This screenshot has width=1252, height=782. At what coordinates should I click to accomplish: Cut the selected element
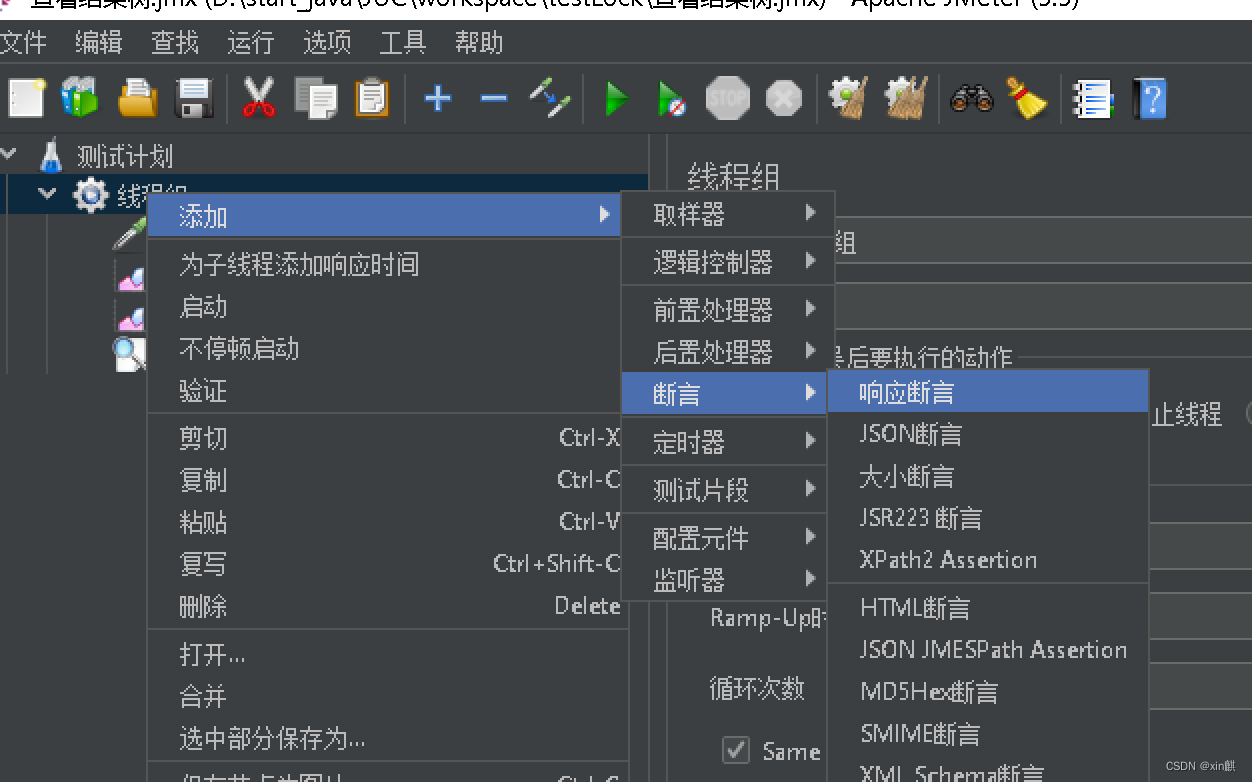(258, 97)
